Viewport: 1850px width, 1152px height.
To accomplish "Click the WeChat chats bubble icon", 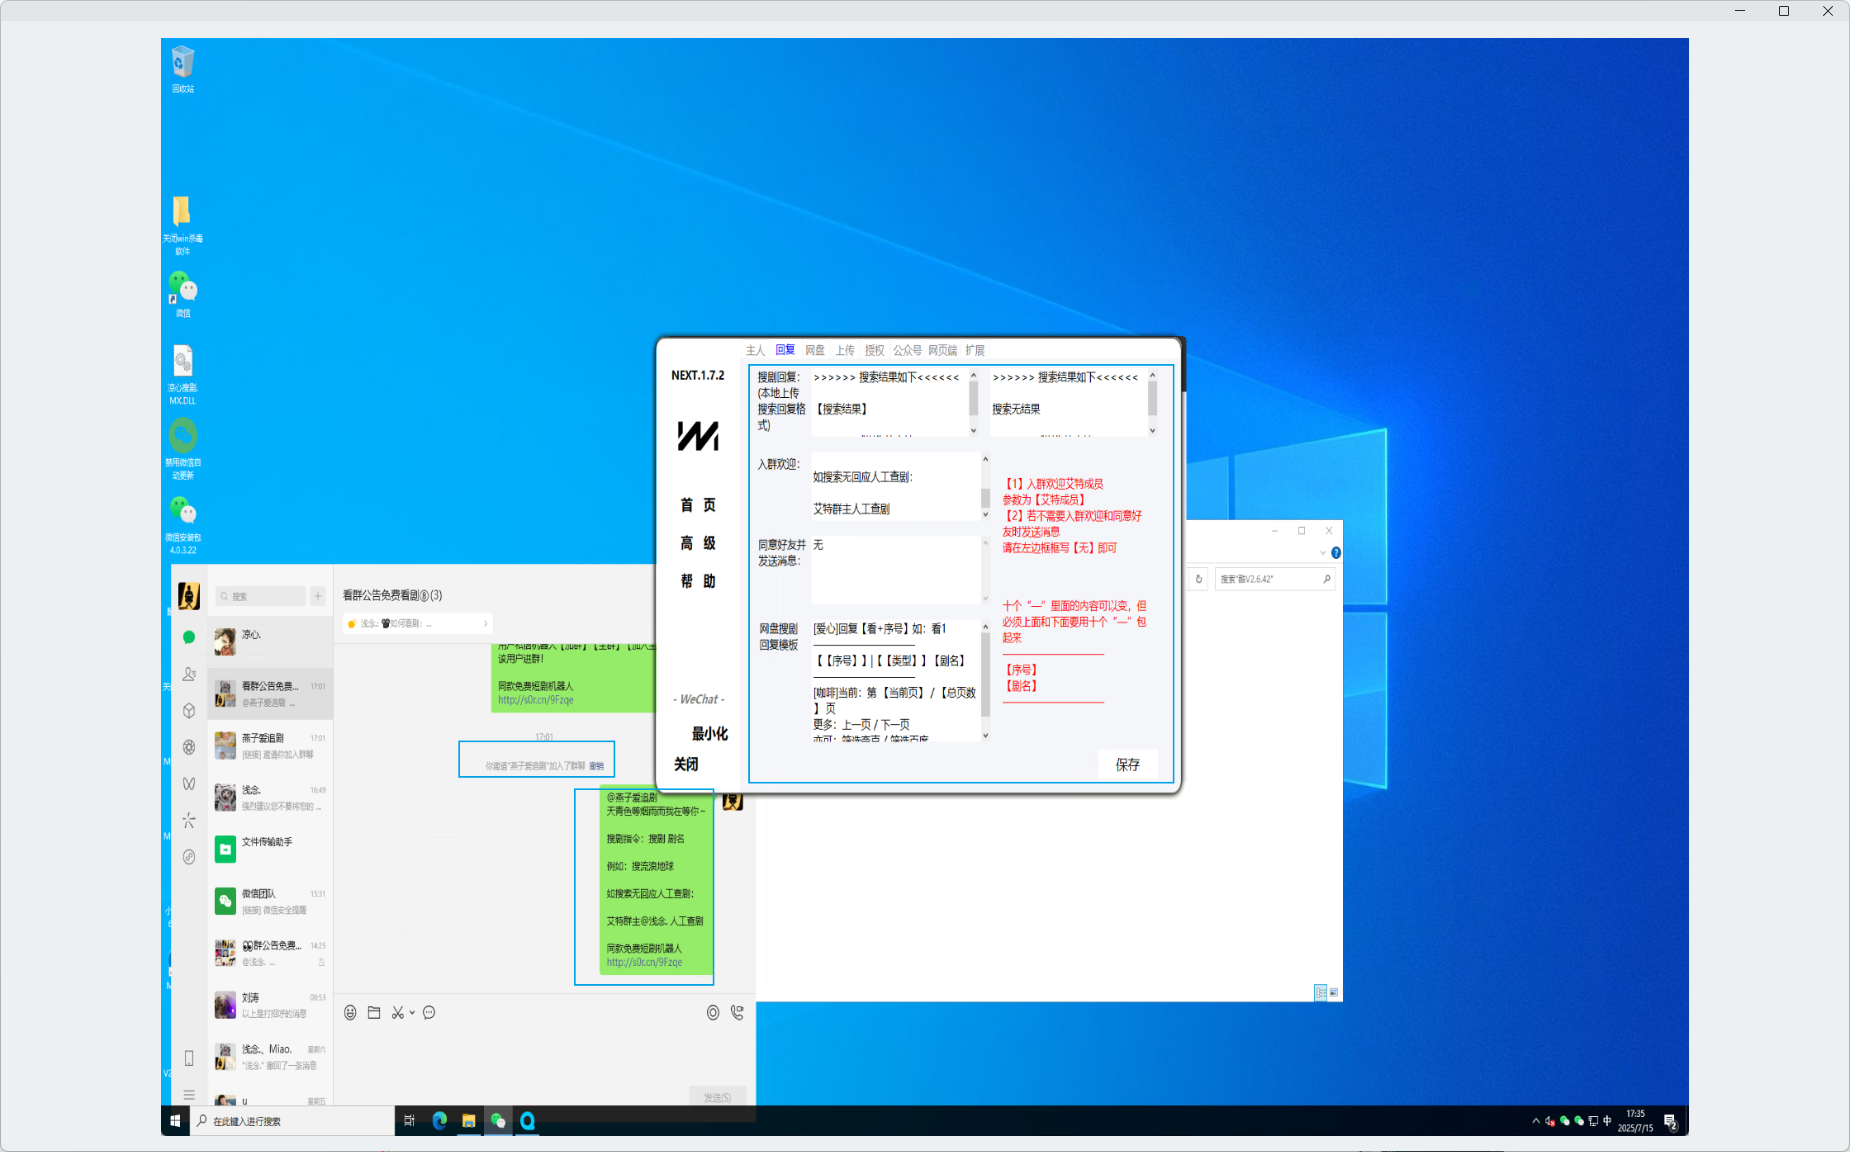I will point(189,637).
